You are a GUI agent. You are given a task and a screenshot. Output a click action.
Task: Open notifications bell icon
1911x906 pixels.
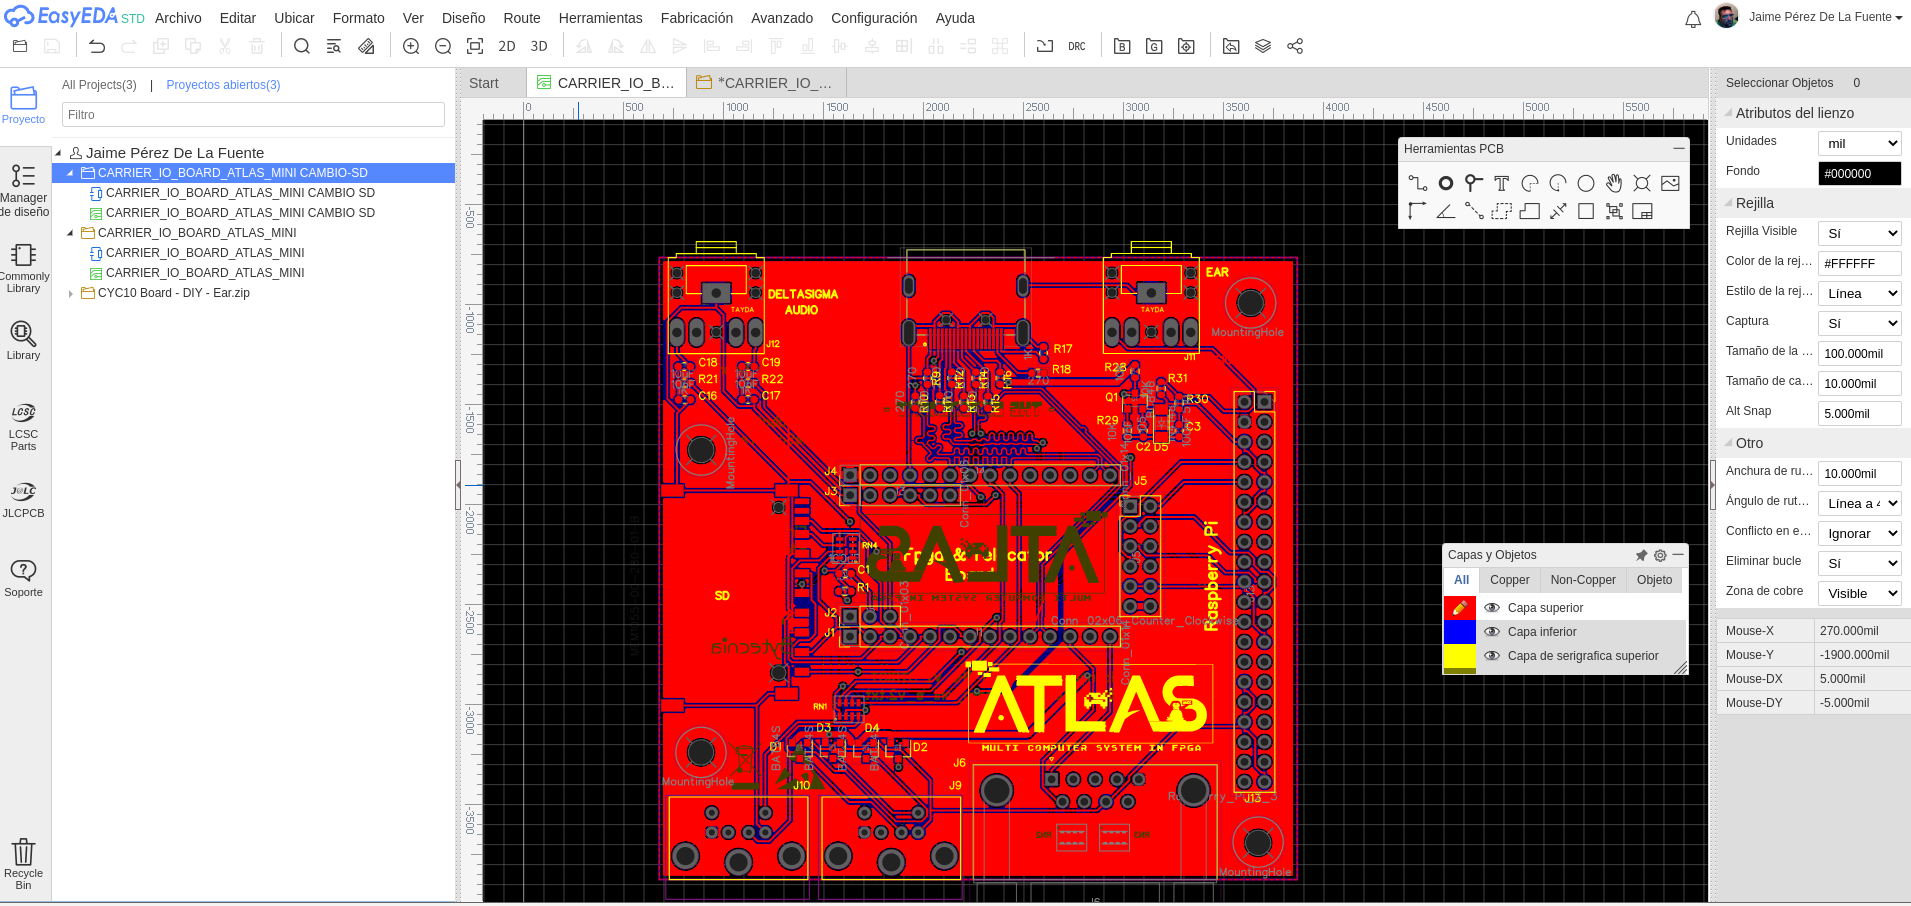[x=1693, y=19]
